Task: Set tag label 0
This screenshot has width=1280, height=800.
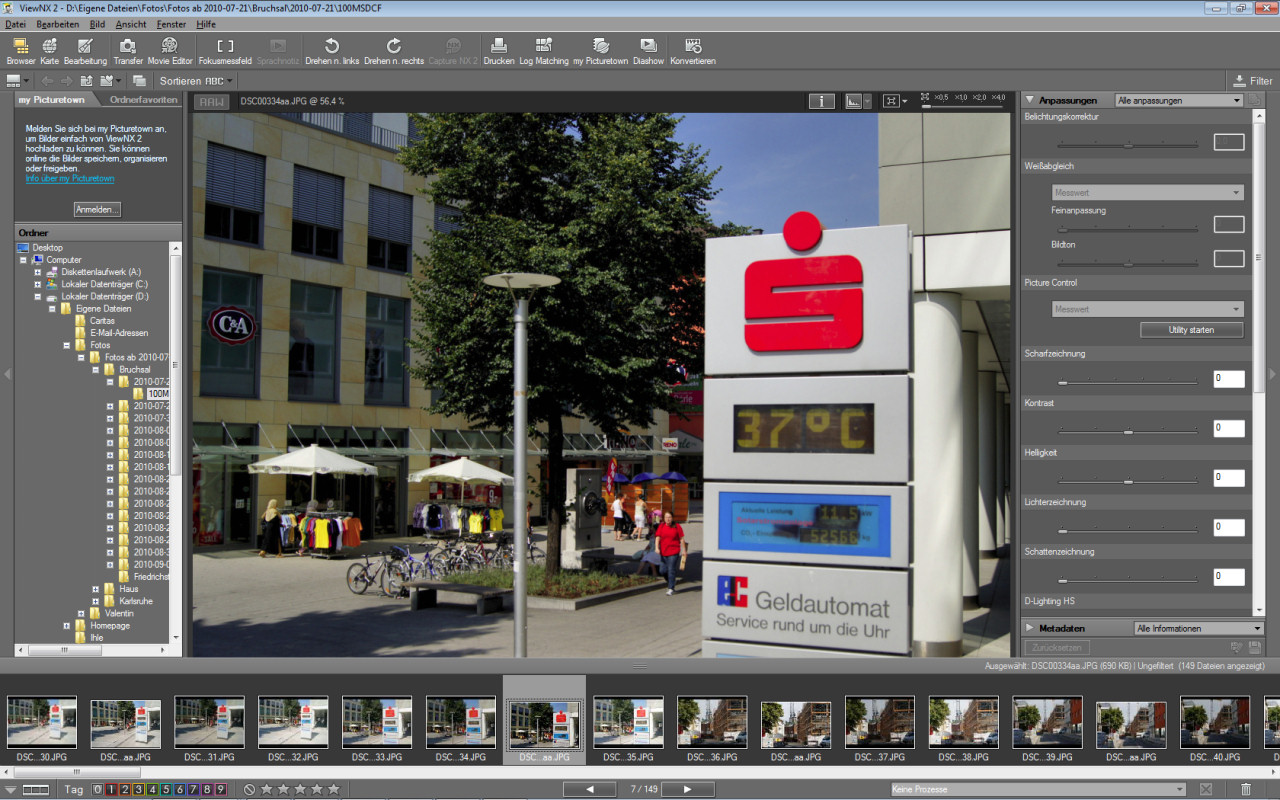Action: pos(97,789)
